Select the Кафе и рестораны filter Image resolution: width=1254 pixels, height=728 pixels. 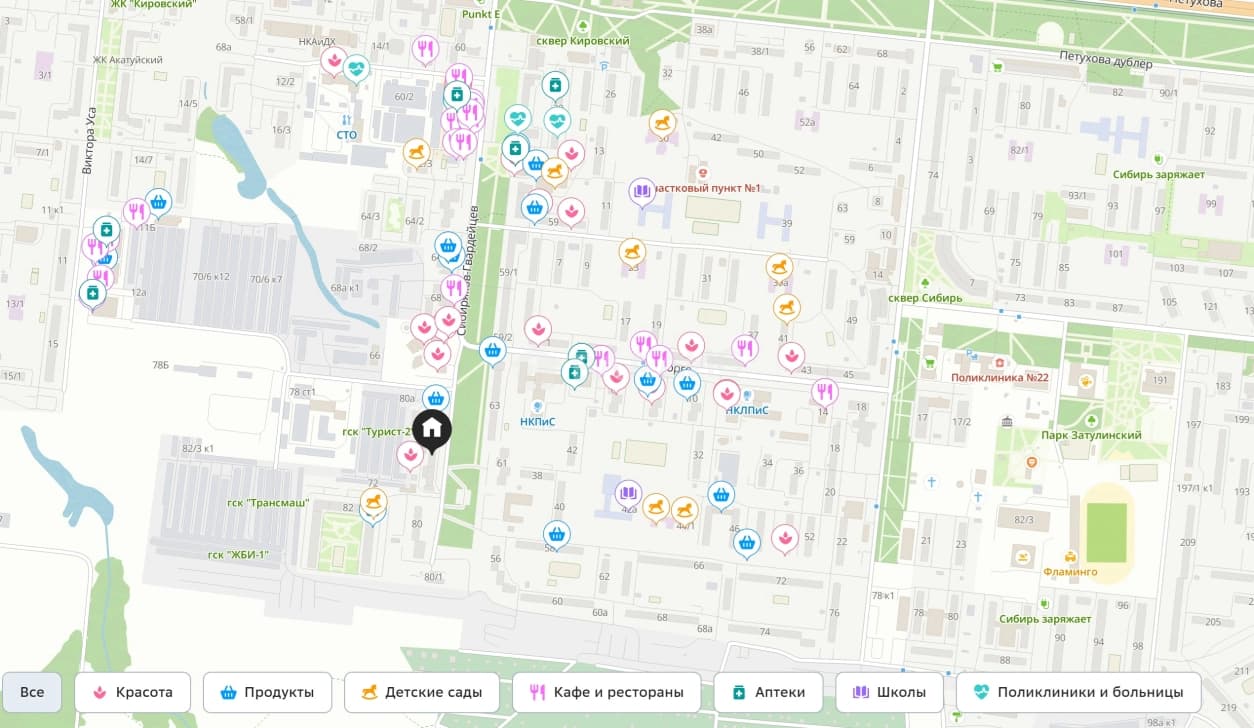607,692
